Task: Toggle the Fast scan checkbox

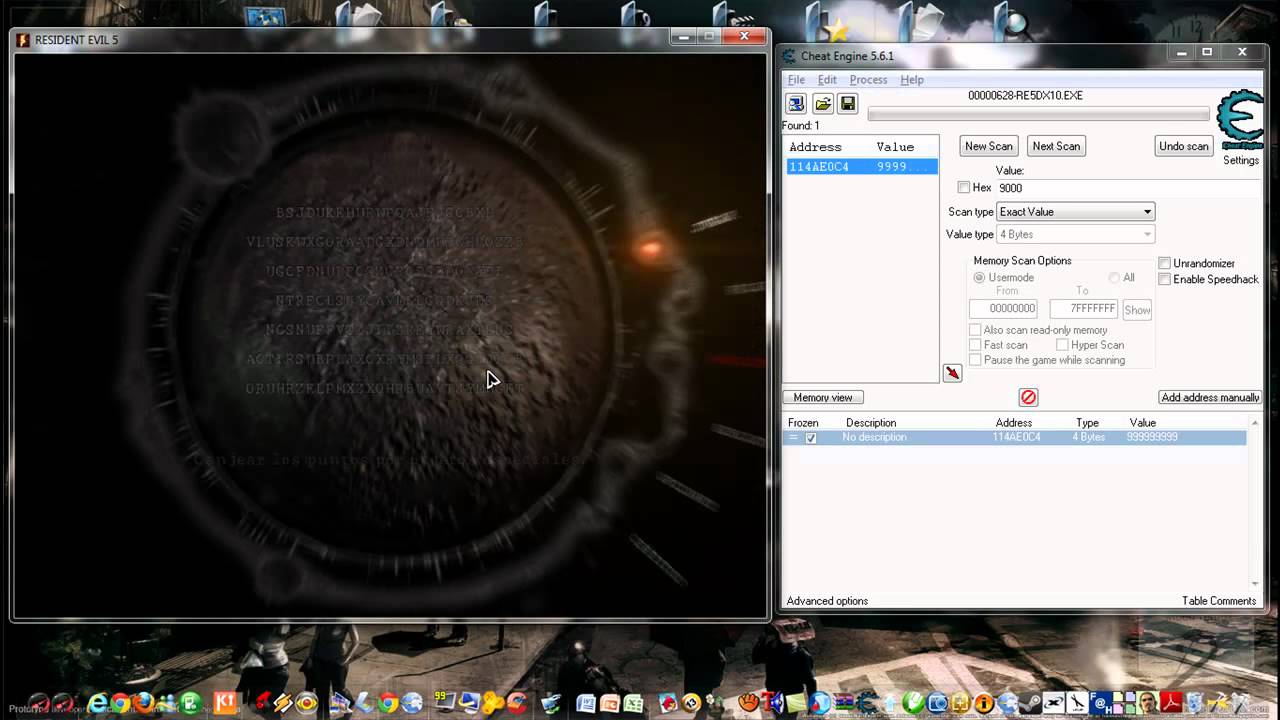Action: click(975, 345)
